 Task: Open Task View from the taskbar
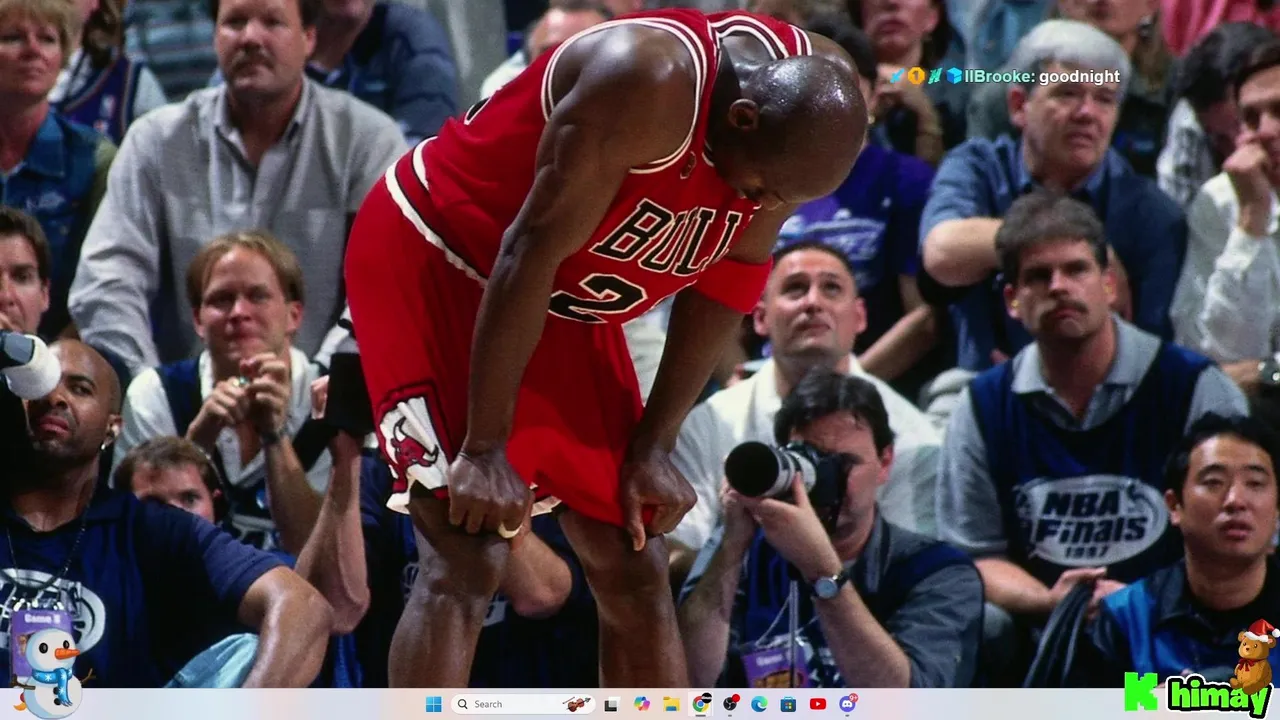tap(611, 704)
